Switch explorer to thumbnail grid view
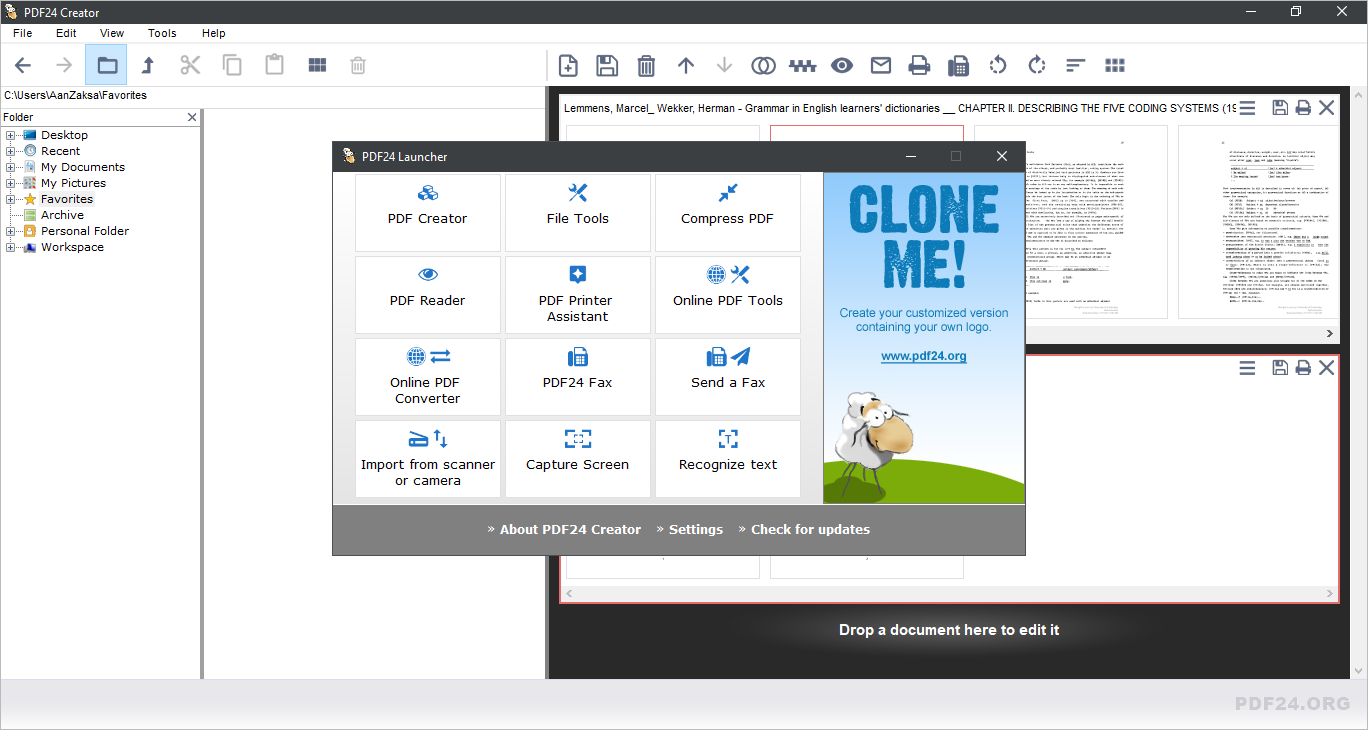The width and height of the screenshot is (1368, 730). tap(317, 66)
